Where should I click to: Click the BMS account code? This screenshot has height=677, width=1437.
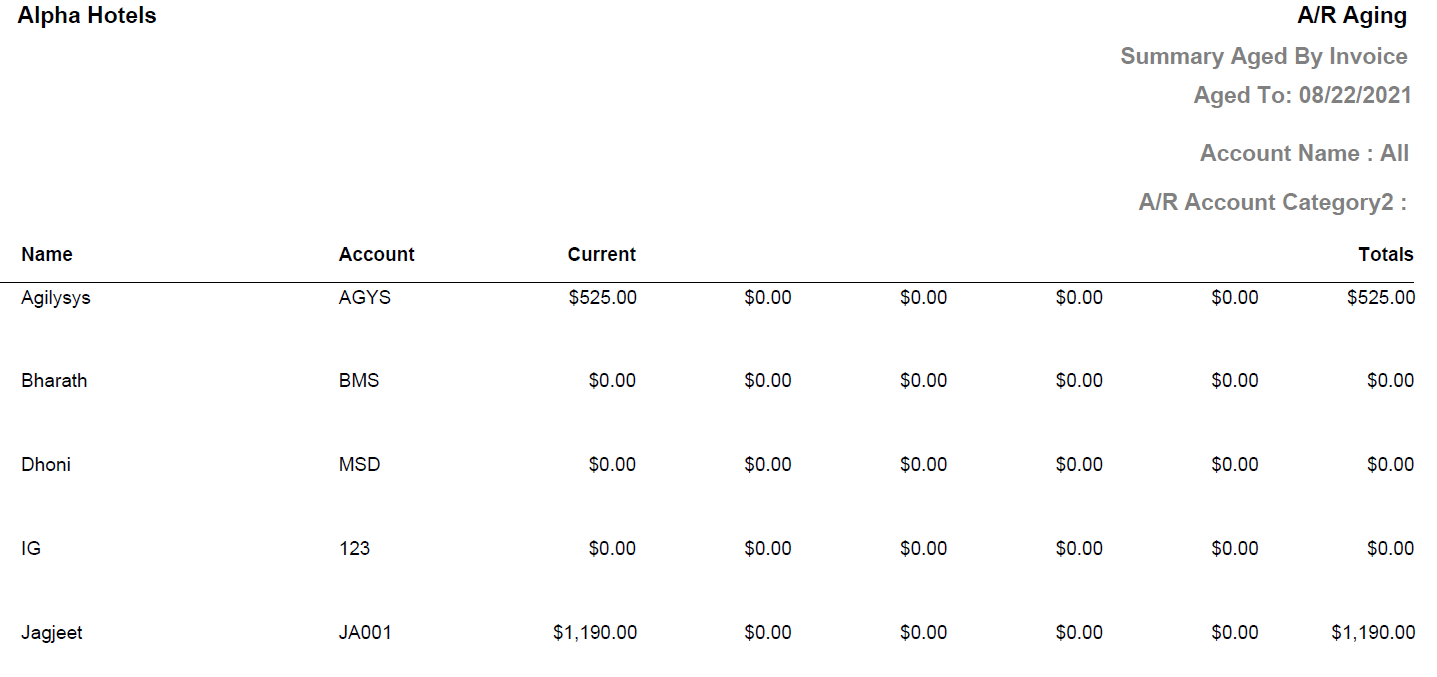[x=359, y=380]
